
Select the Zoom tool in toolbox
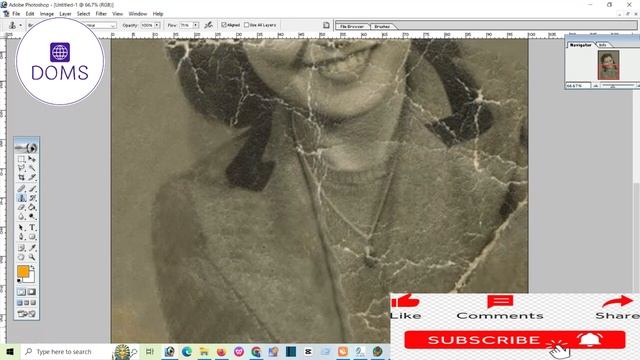click(32, 257)
